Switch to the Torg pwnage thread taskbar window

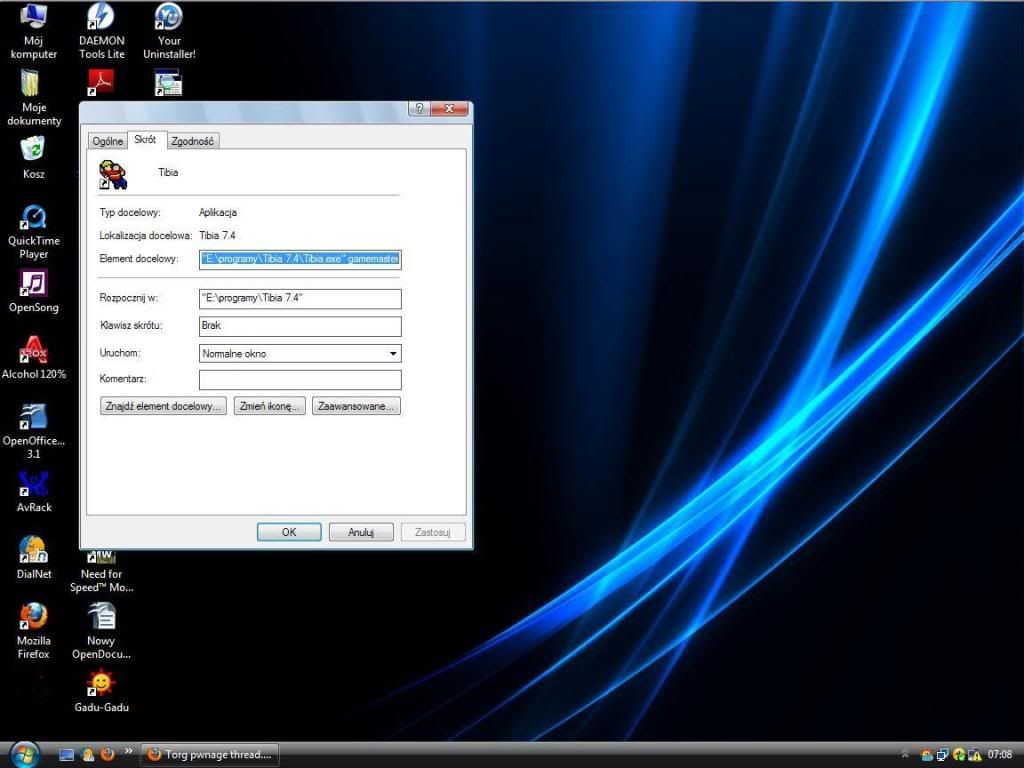point(210,755)
